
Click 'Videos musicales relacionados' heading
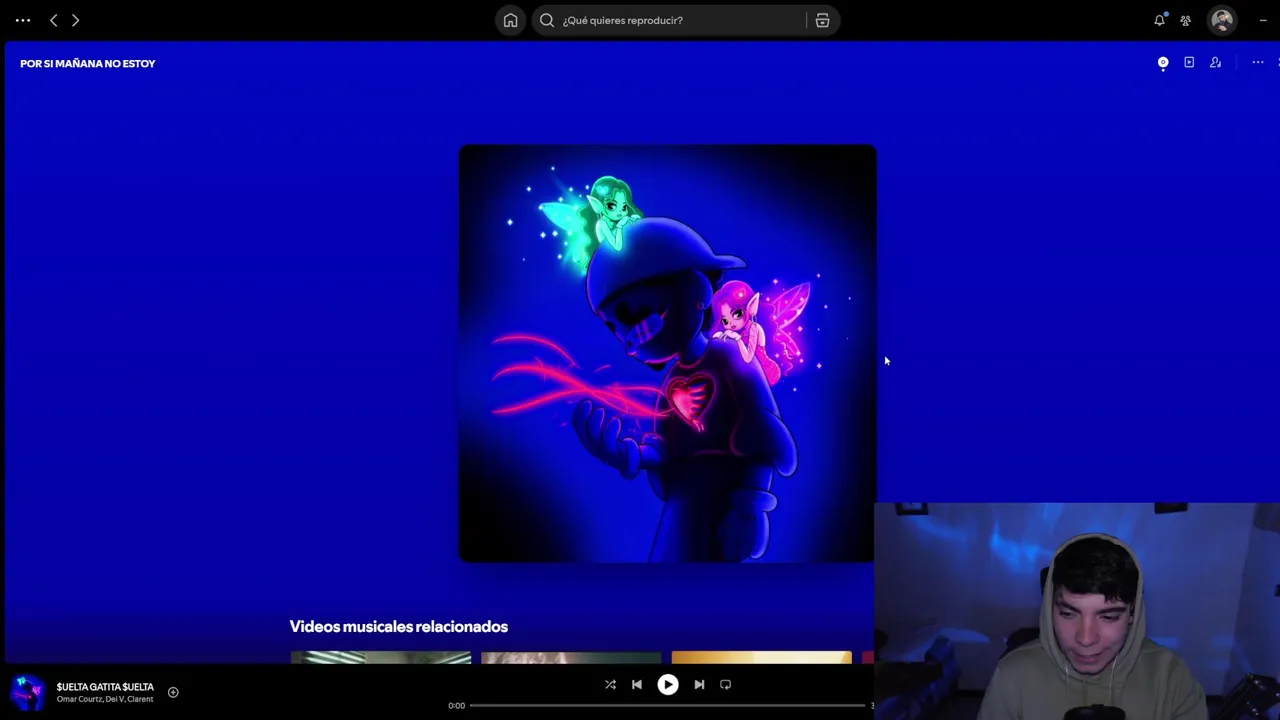pyautogui.click(x=399, y=626)
